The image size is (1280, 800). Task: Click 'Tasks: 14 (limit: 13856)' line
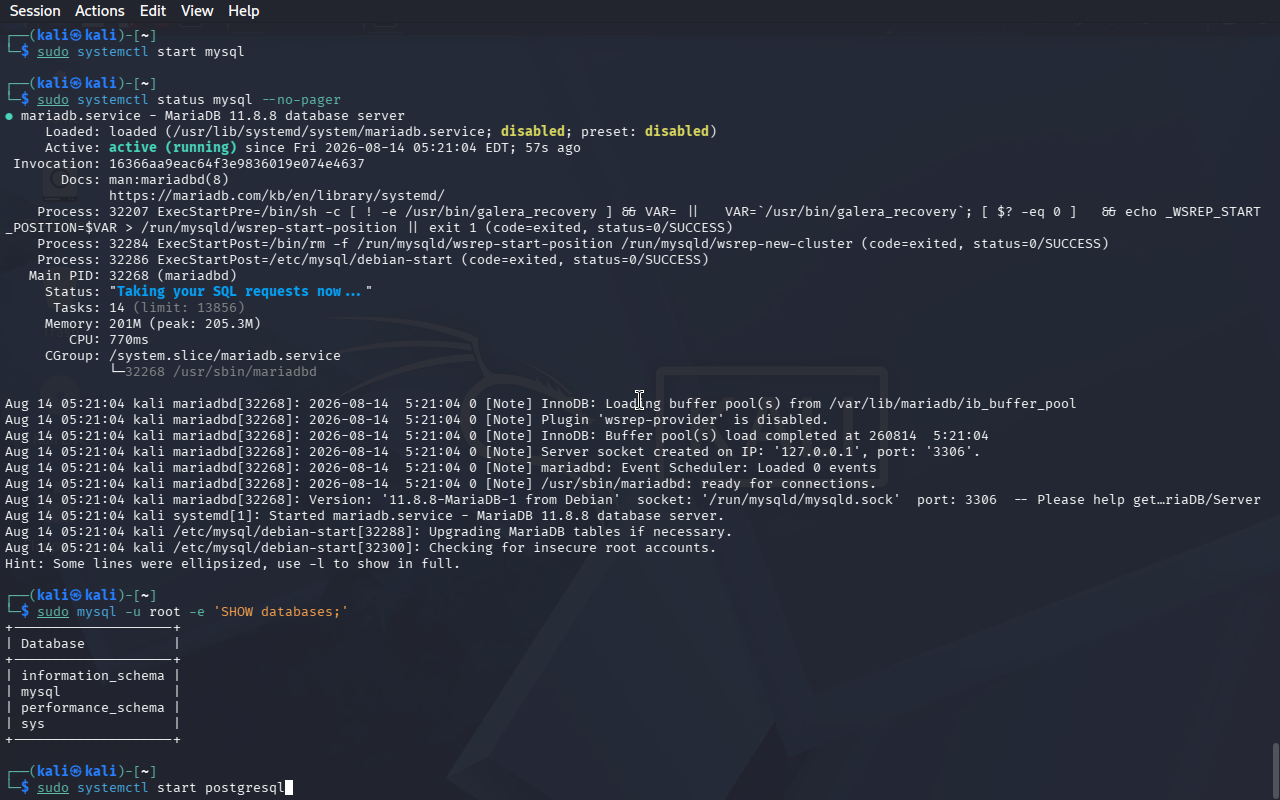(x=149, y=308)
